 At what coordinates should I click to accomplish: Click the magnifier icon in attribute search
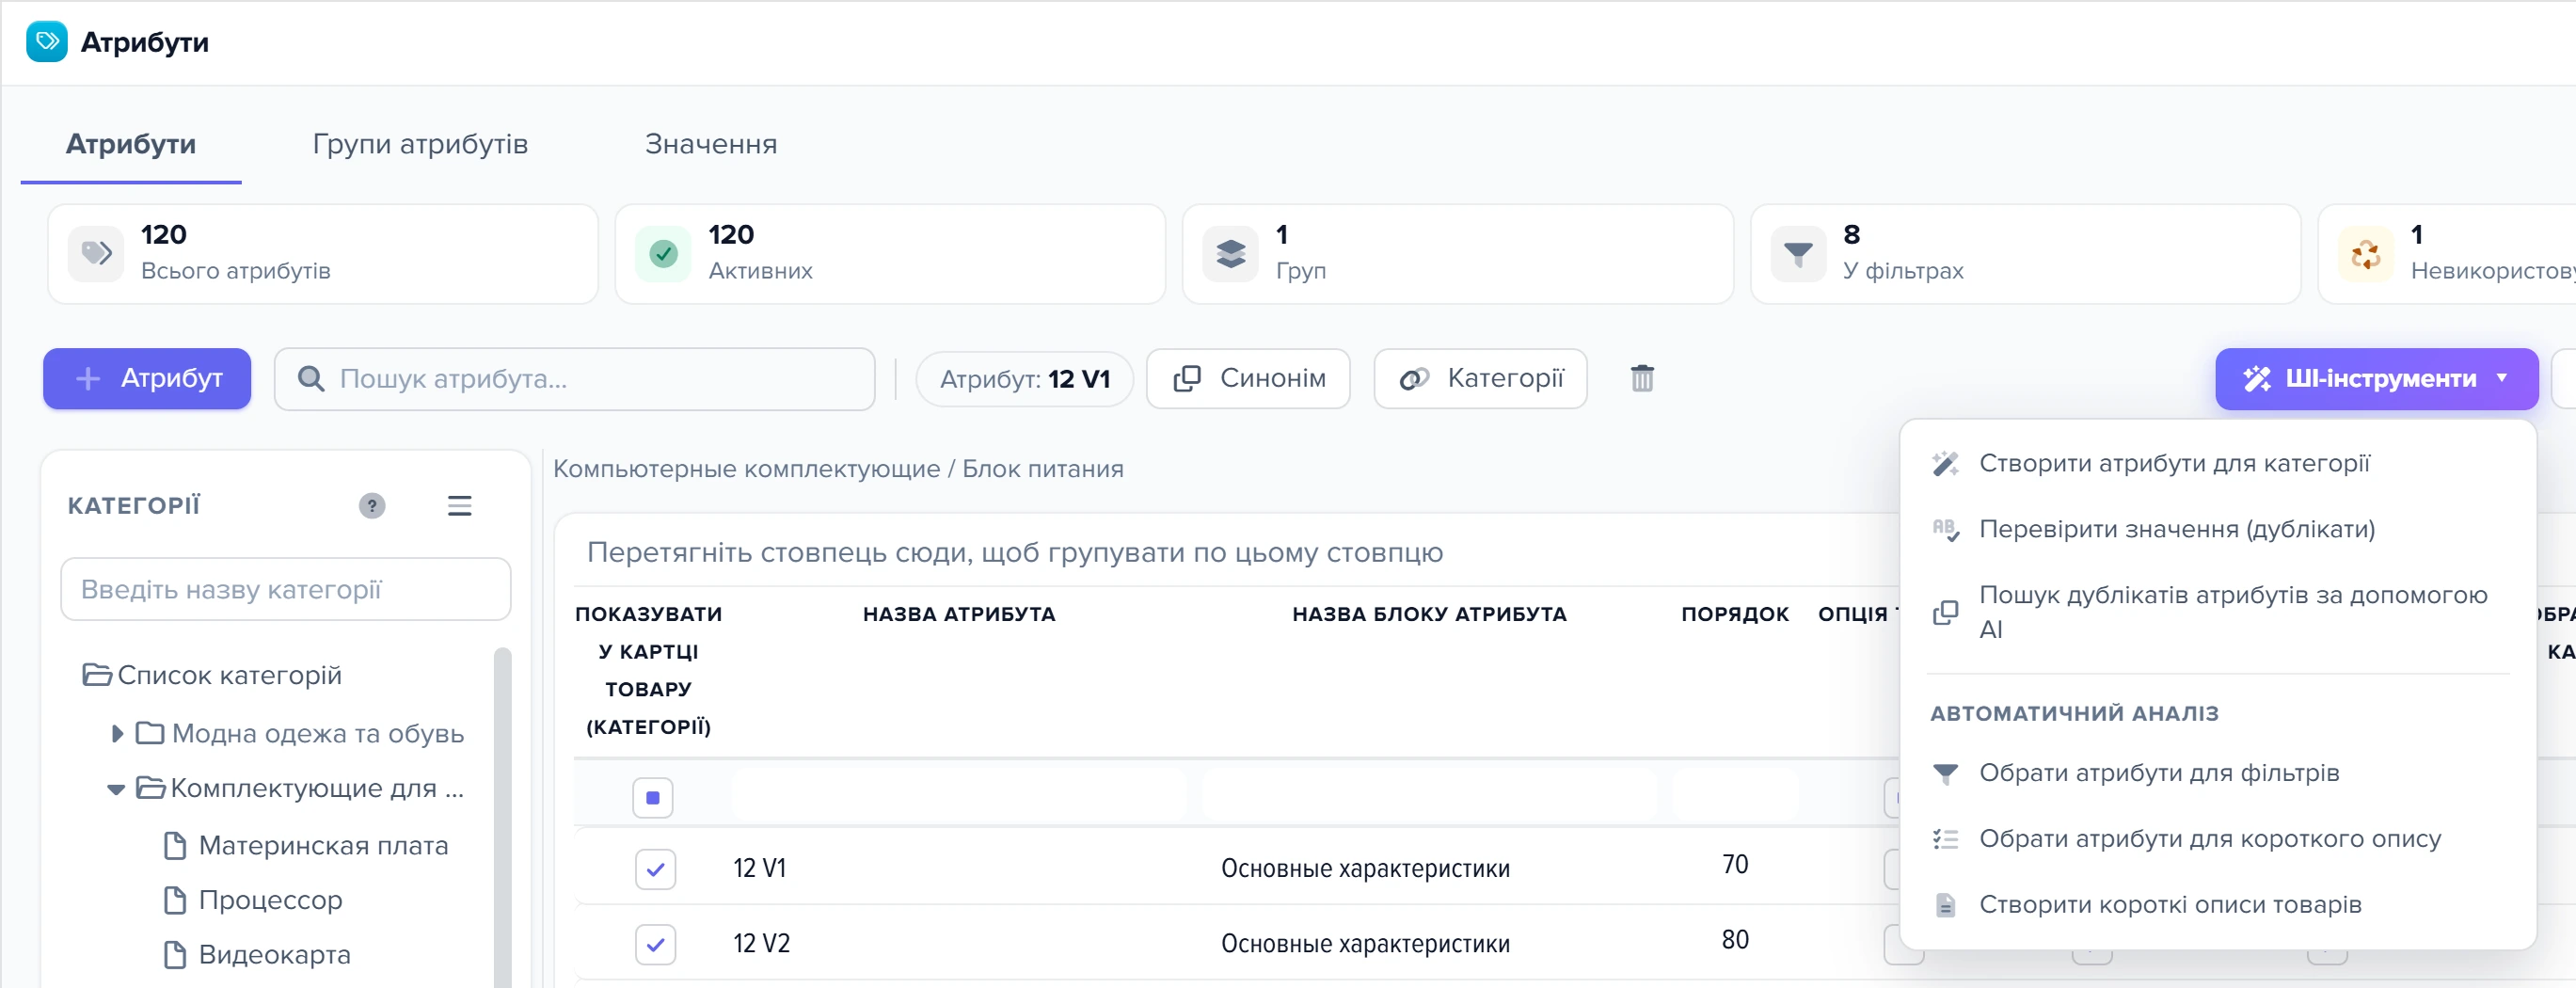(x=311, y=379)
